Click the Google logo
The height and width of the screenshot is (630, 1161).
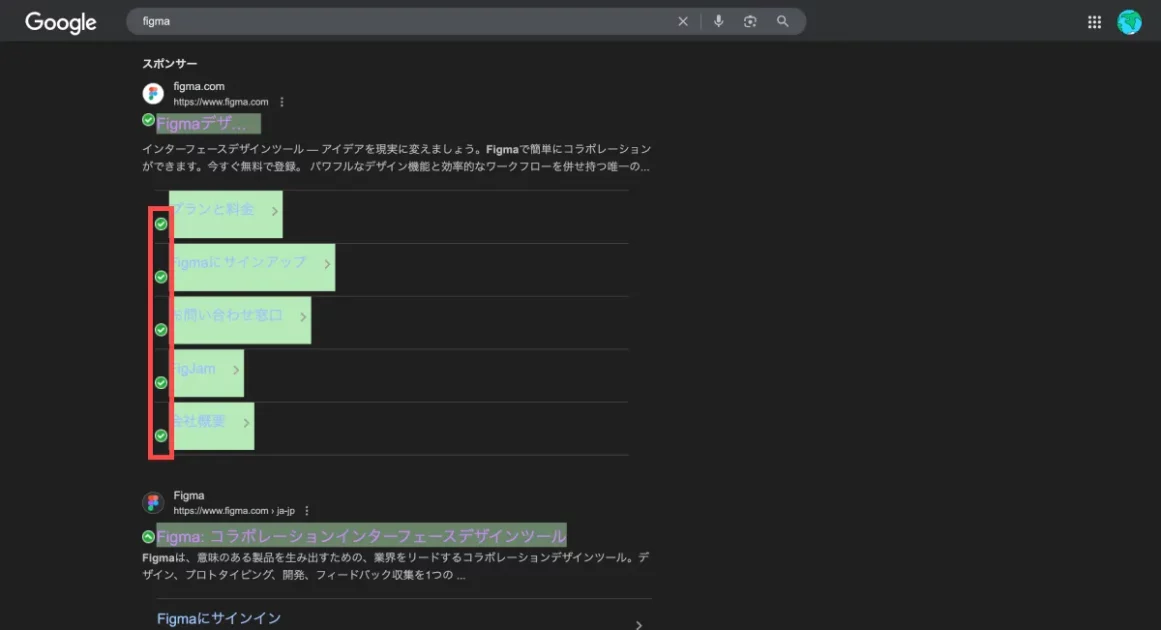coord(60,22)
